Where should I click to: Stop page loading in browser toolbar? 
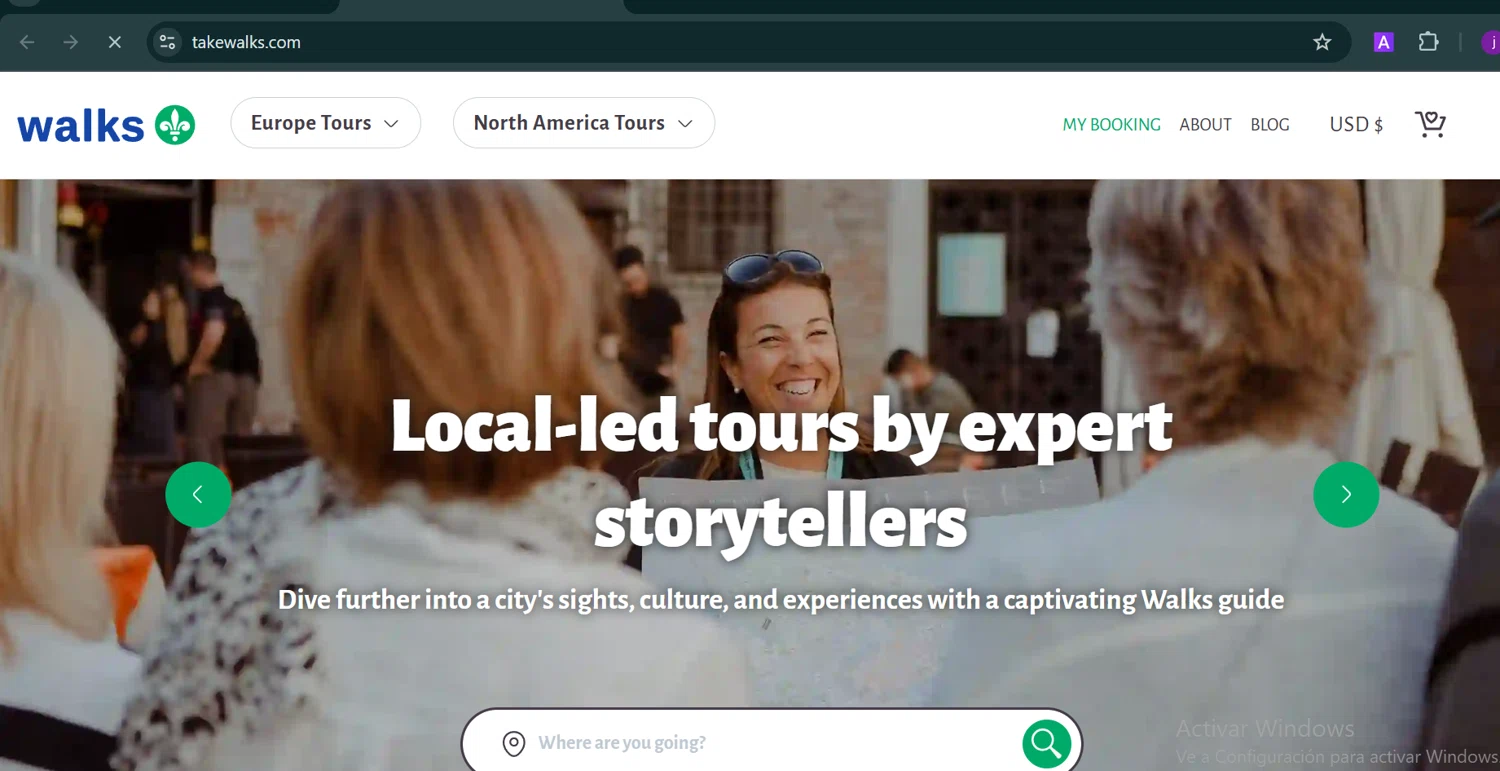(x=114, y=42)
